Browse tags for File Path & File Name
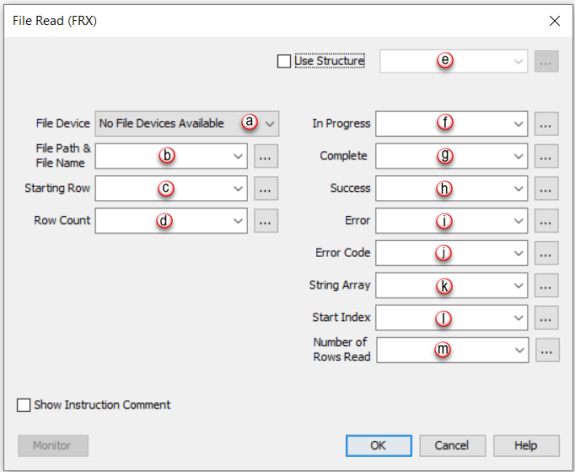 click(266, 156)
